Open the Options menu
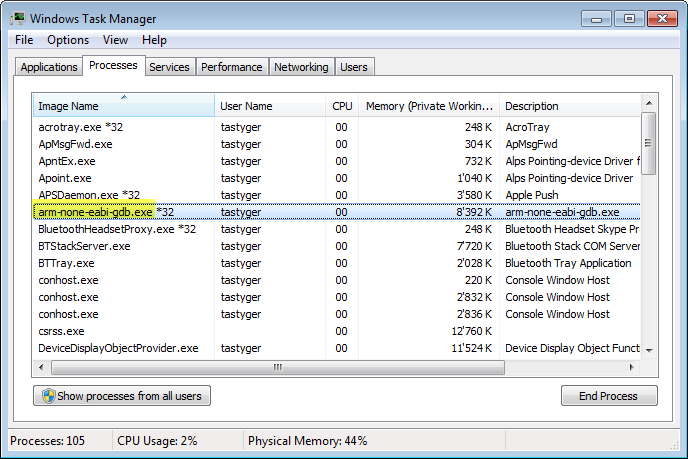Image resolution: width=688 pixels, height=459 pixels. coord(68,40)
